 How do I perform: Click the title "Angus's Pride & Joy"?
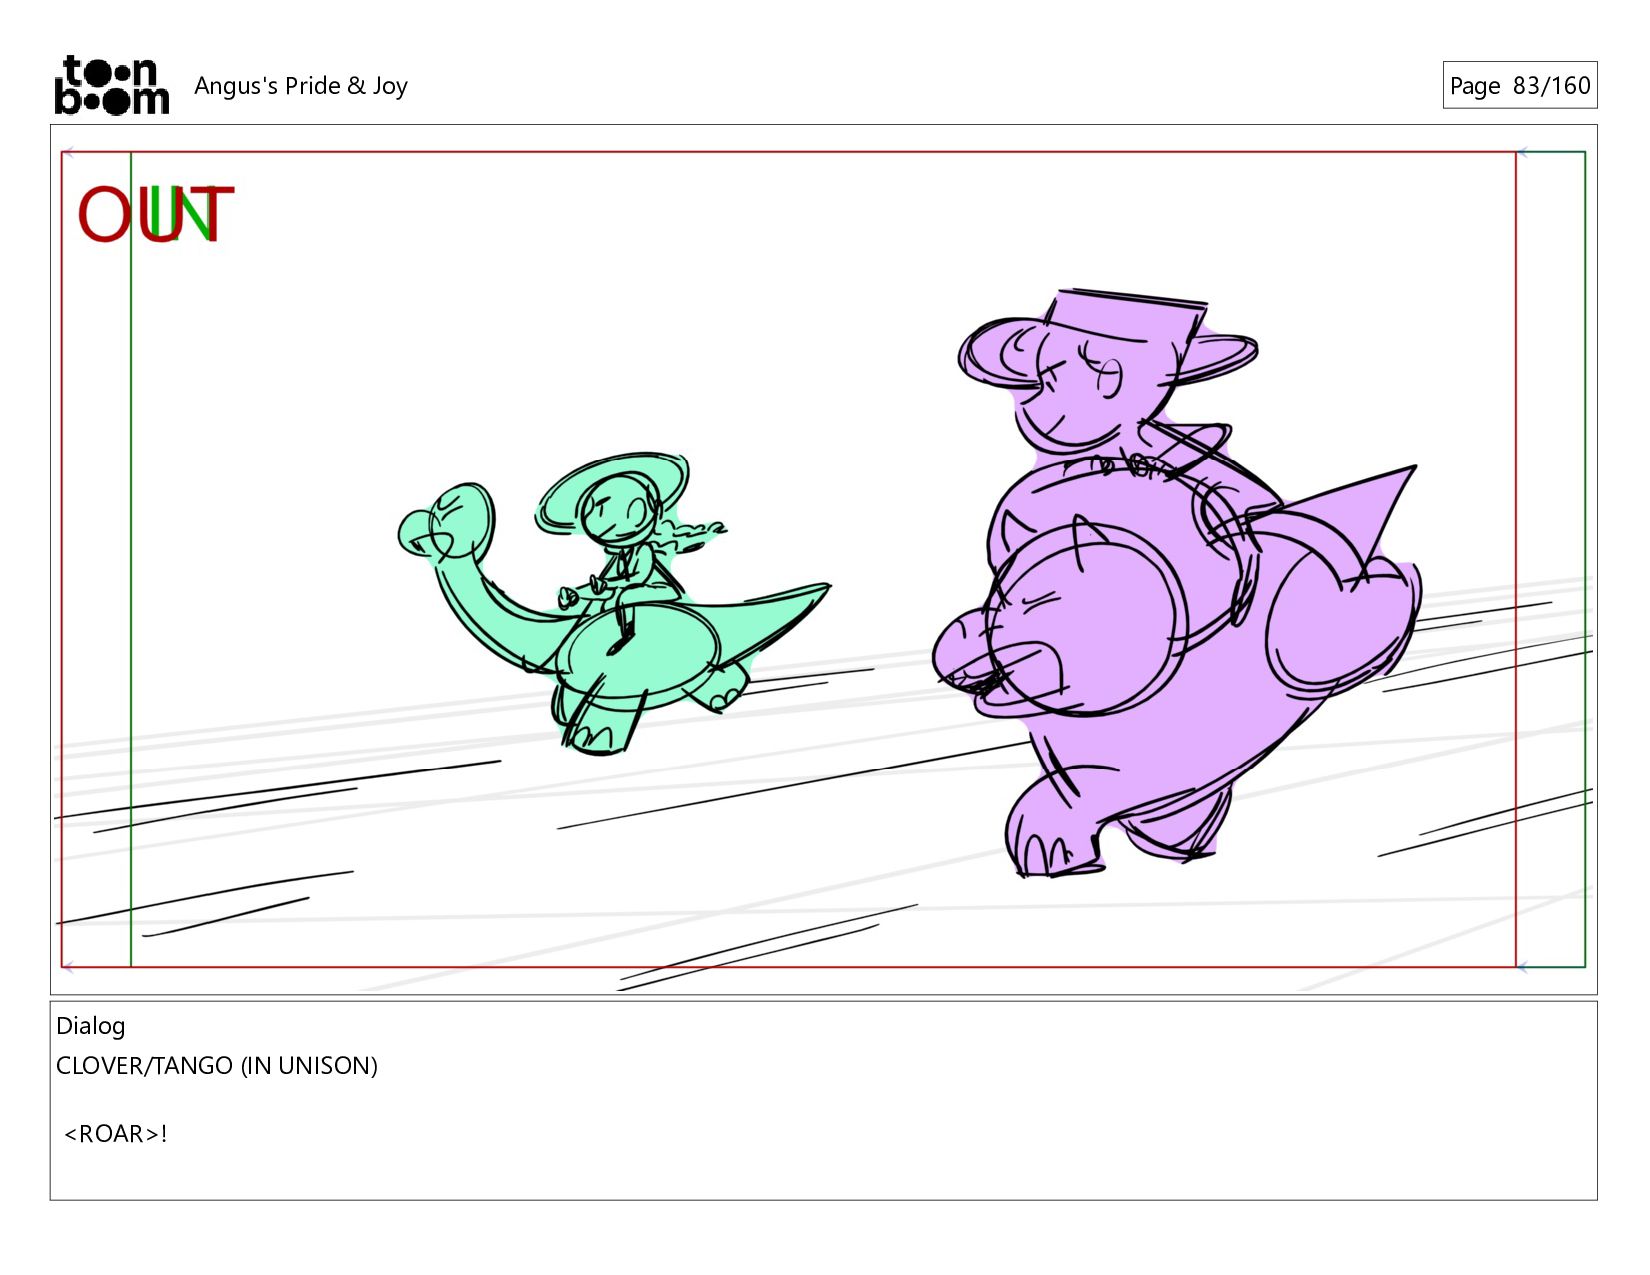(x=301, y=86)
